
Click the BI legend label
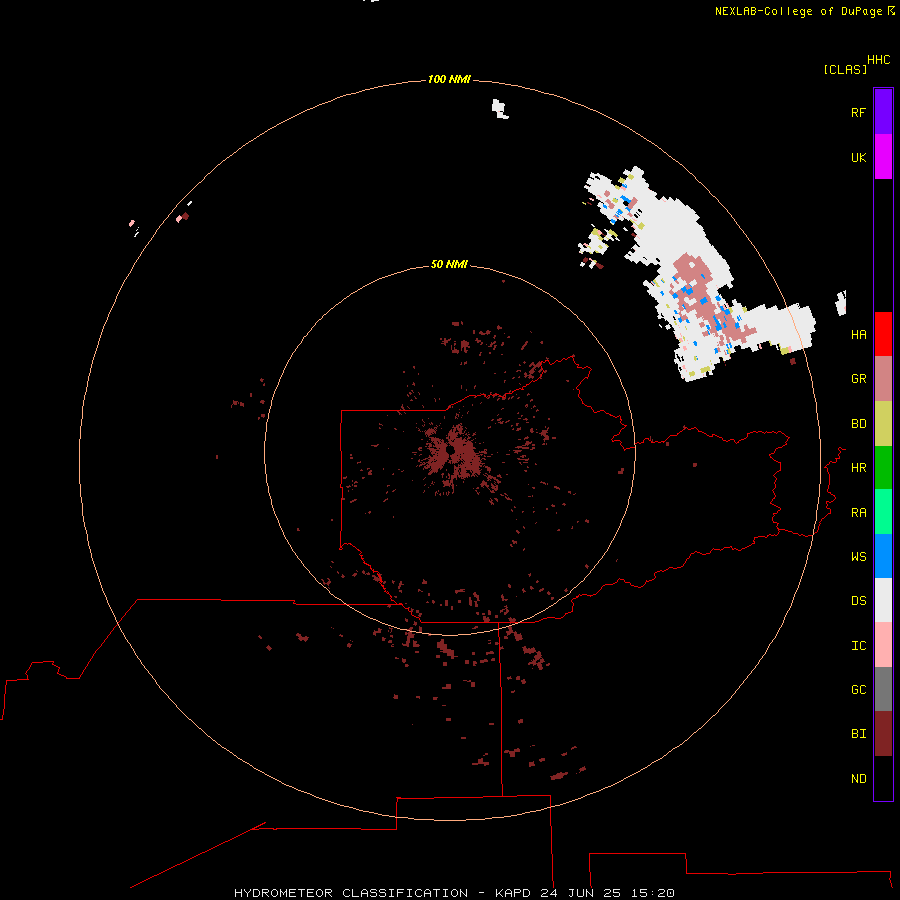(858, 734)
